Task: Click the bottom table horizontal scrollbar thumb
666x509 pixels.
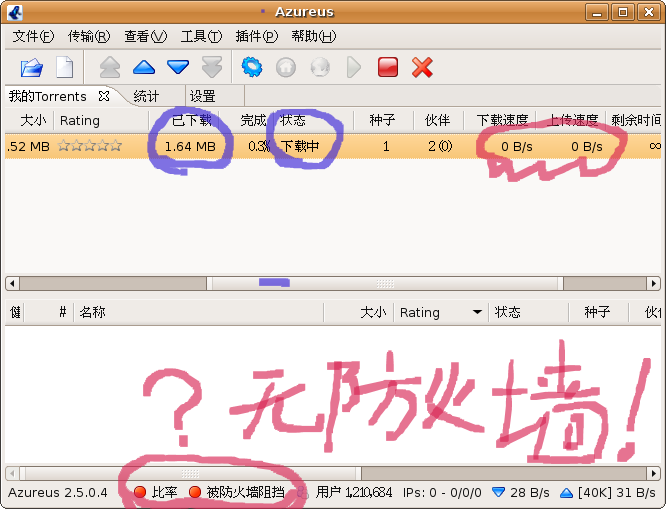Action: pyautogui.click(x=190, y=473)
